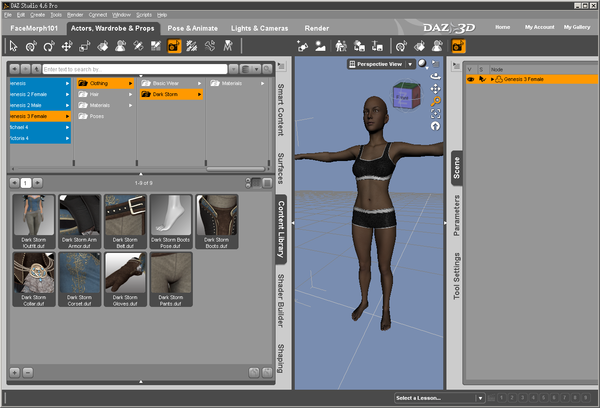Click lesson step number 9
This screenshot has width=600, height=408.
(585, 398)
